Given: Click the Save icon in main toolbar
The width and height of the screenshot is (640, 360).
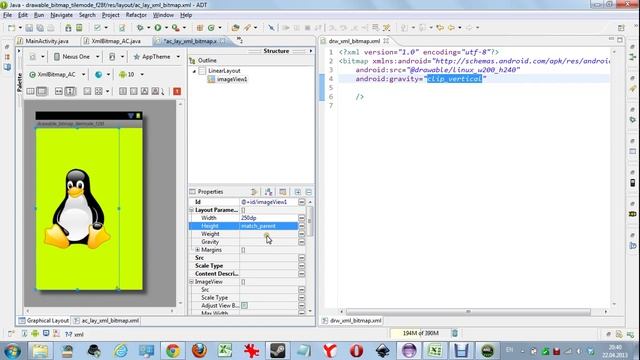Looking at the screenshot, I should [x=29, y=28].
